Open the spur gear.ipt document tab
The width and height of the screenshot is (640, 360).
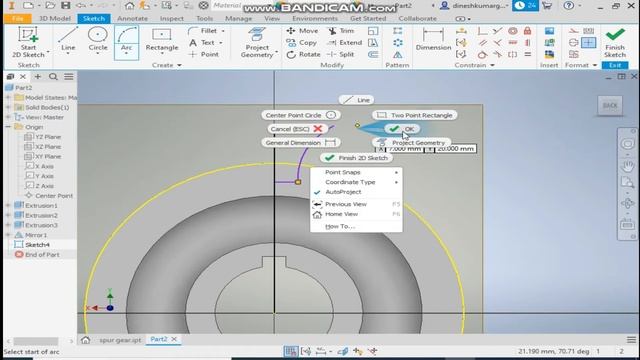[120, 340]
